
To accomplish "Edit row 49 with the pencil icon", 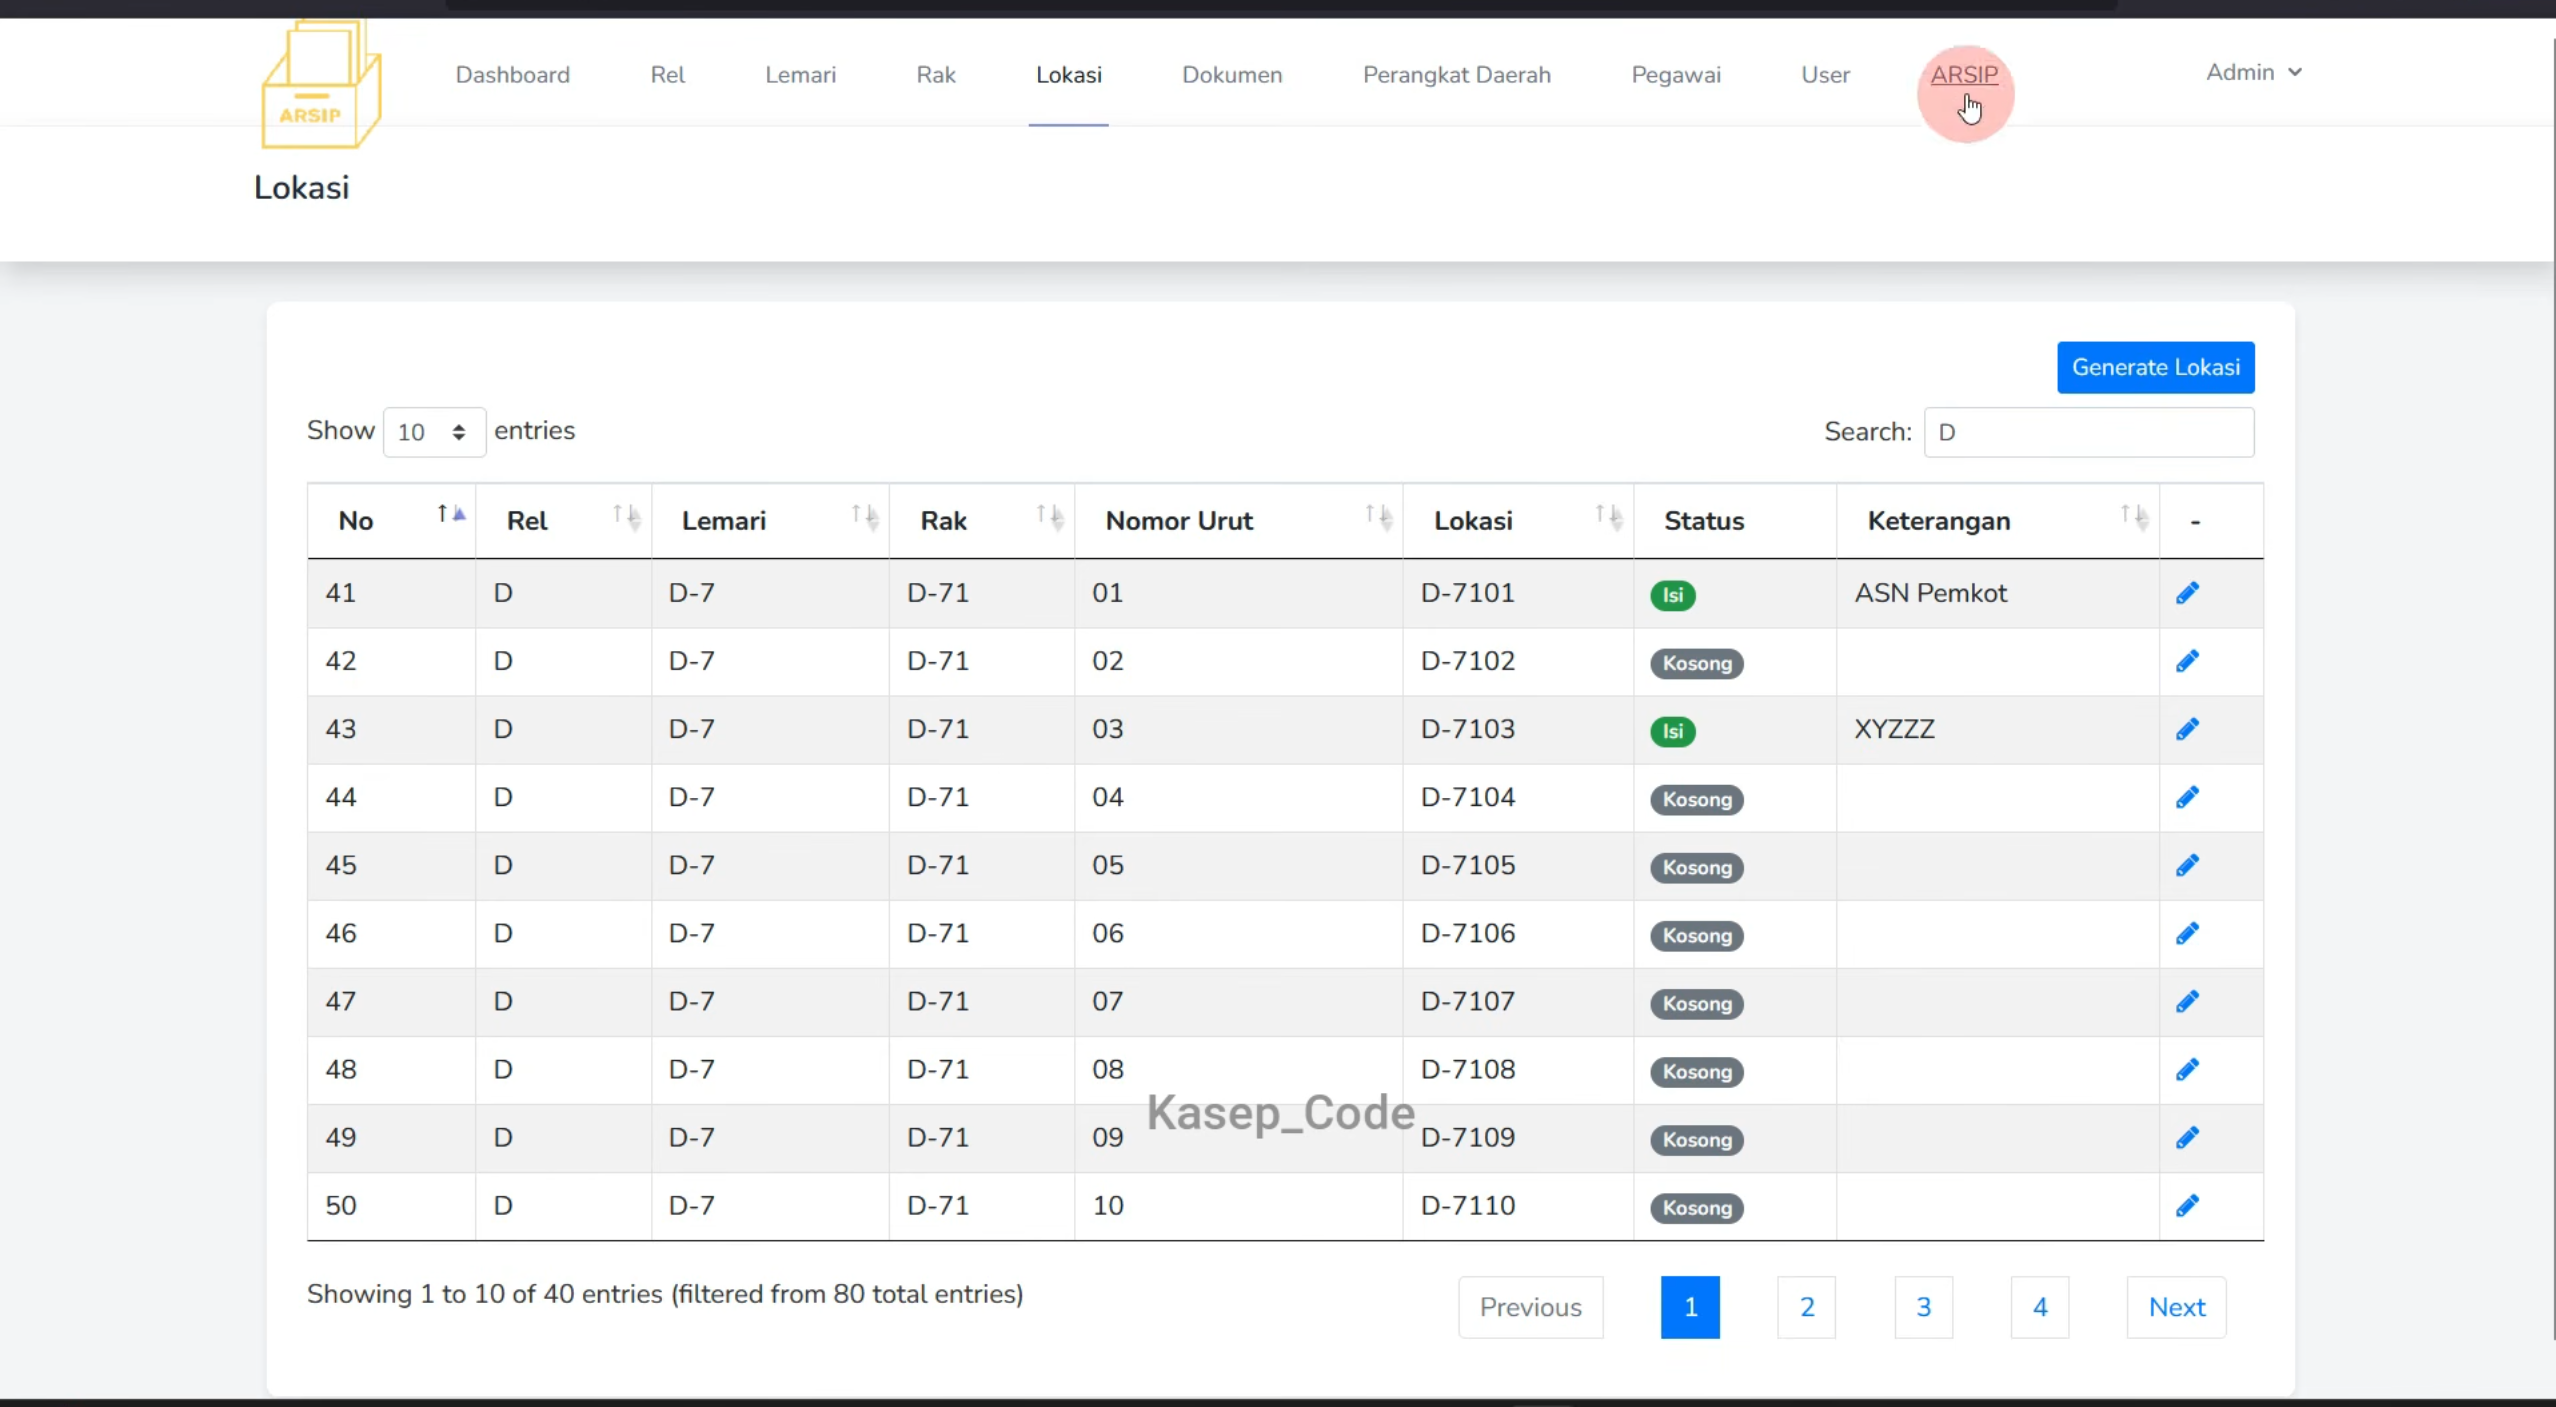I will 2187,1137.
